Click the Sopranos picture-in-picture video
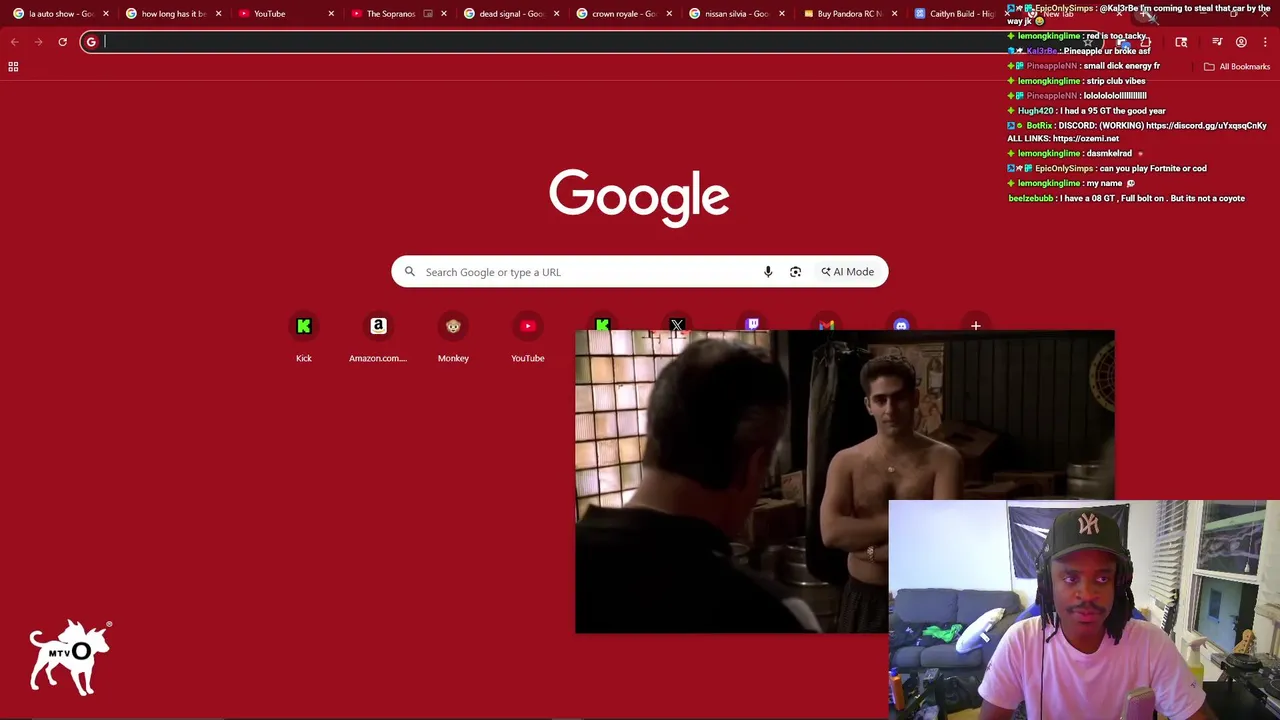 point(844,481)
